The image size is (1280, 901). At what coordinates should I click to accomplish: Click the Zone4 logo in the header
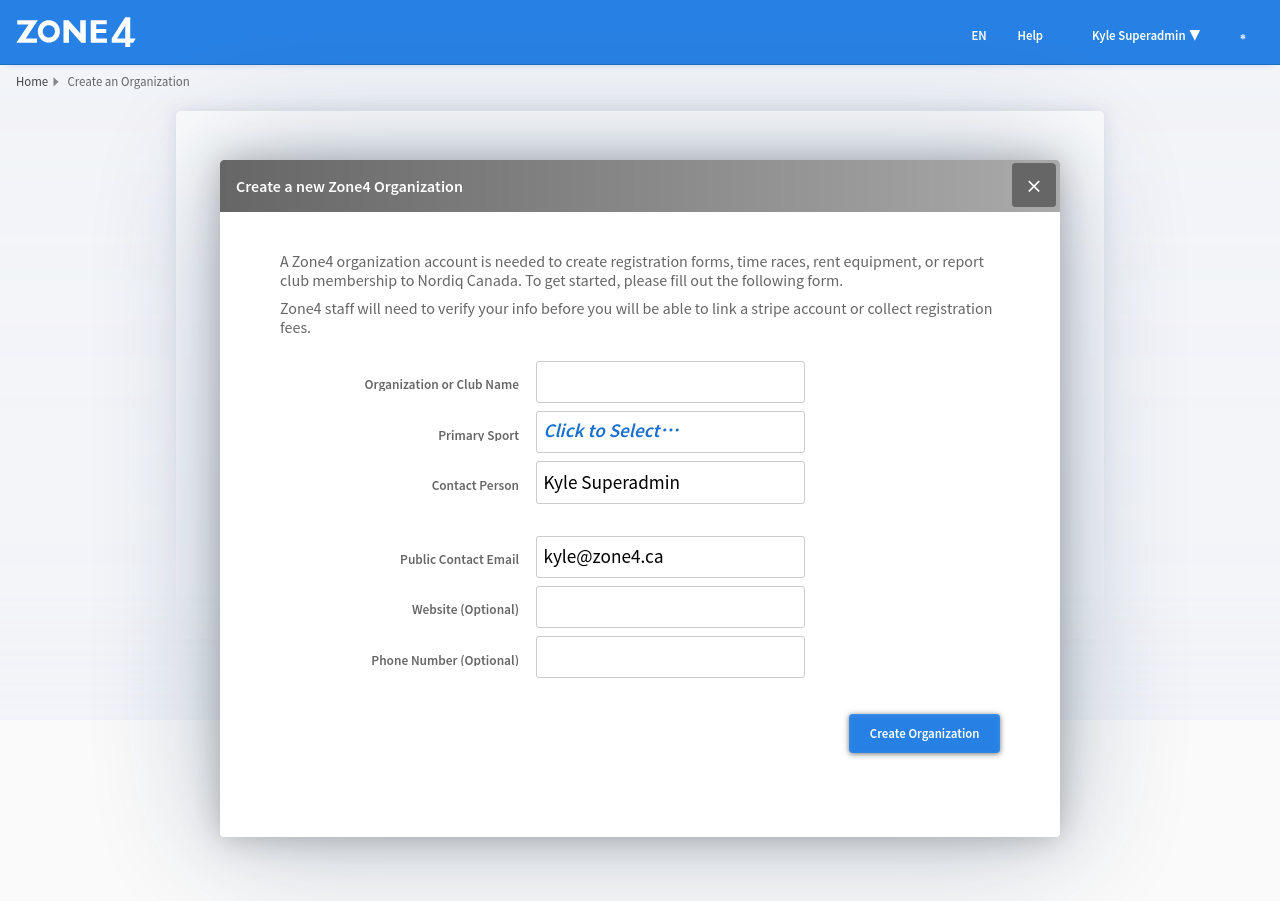pos(76,32)
